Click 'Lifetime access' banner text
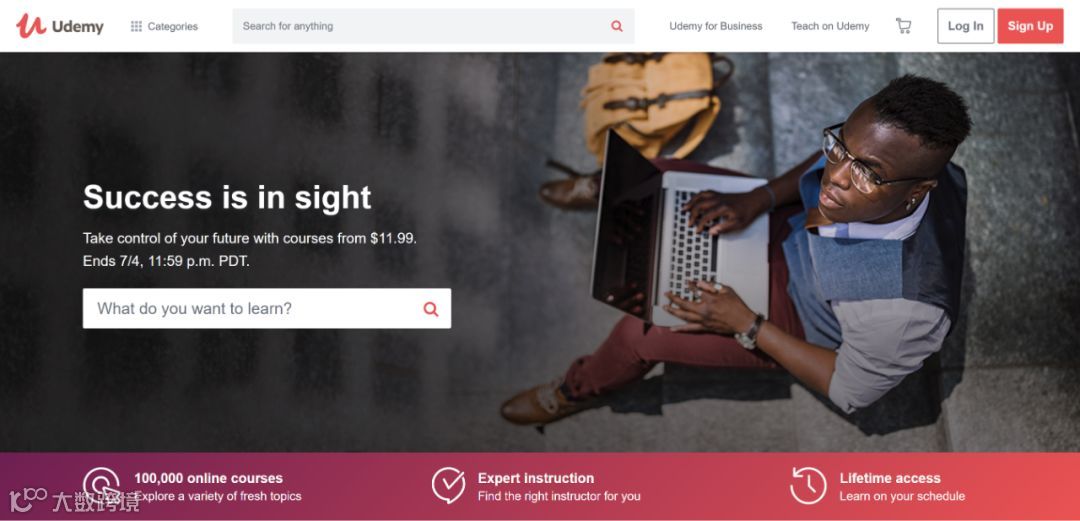 pyautogui.click(x=890, y=478)
